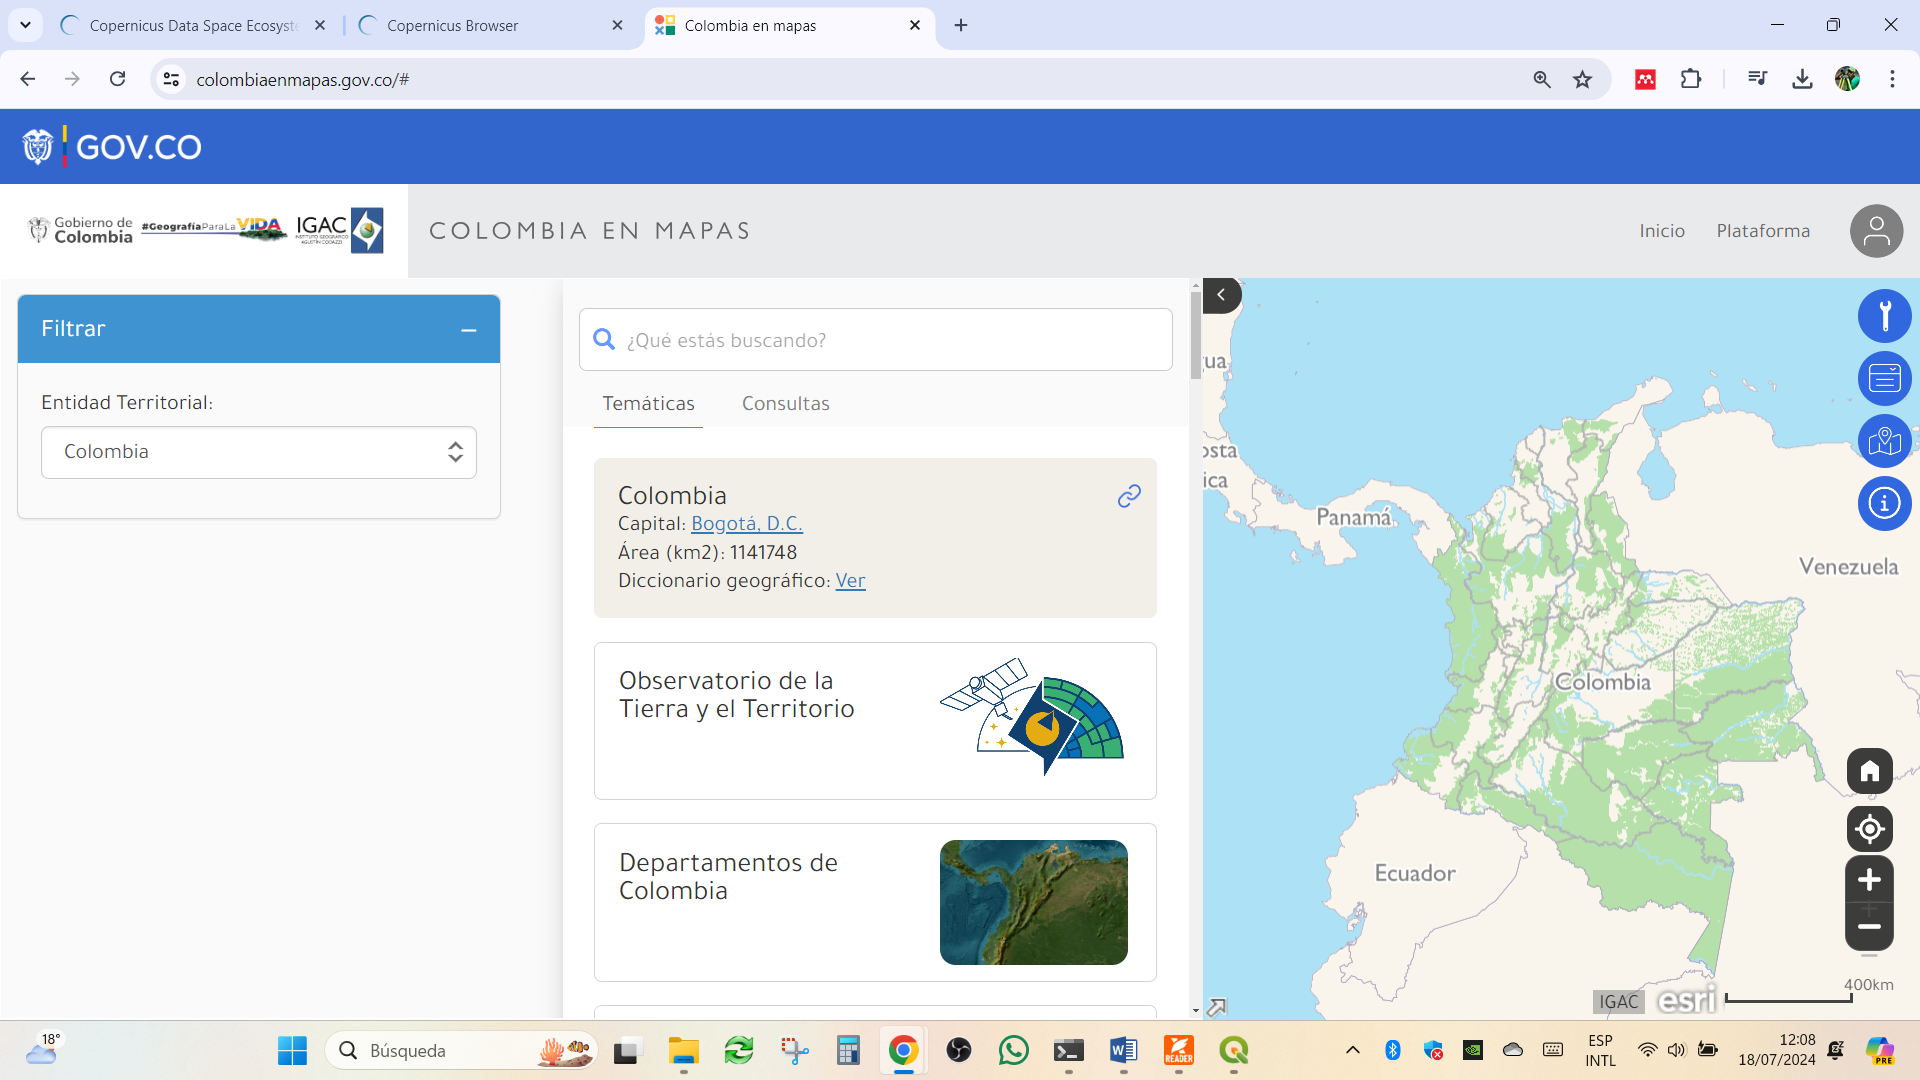This screenshot has width=1920, height=1080.
Task: Collapse the Filtrar panel
Action: point(468,330)
